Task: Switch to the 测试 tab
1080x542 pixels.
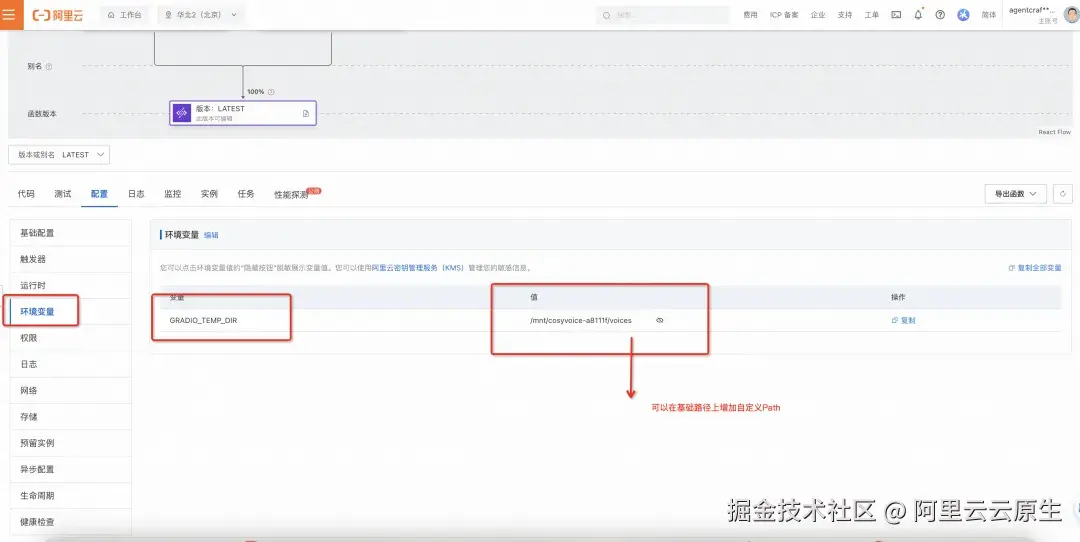Action: (x=63, y=194)
